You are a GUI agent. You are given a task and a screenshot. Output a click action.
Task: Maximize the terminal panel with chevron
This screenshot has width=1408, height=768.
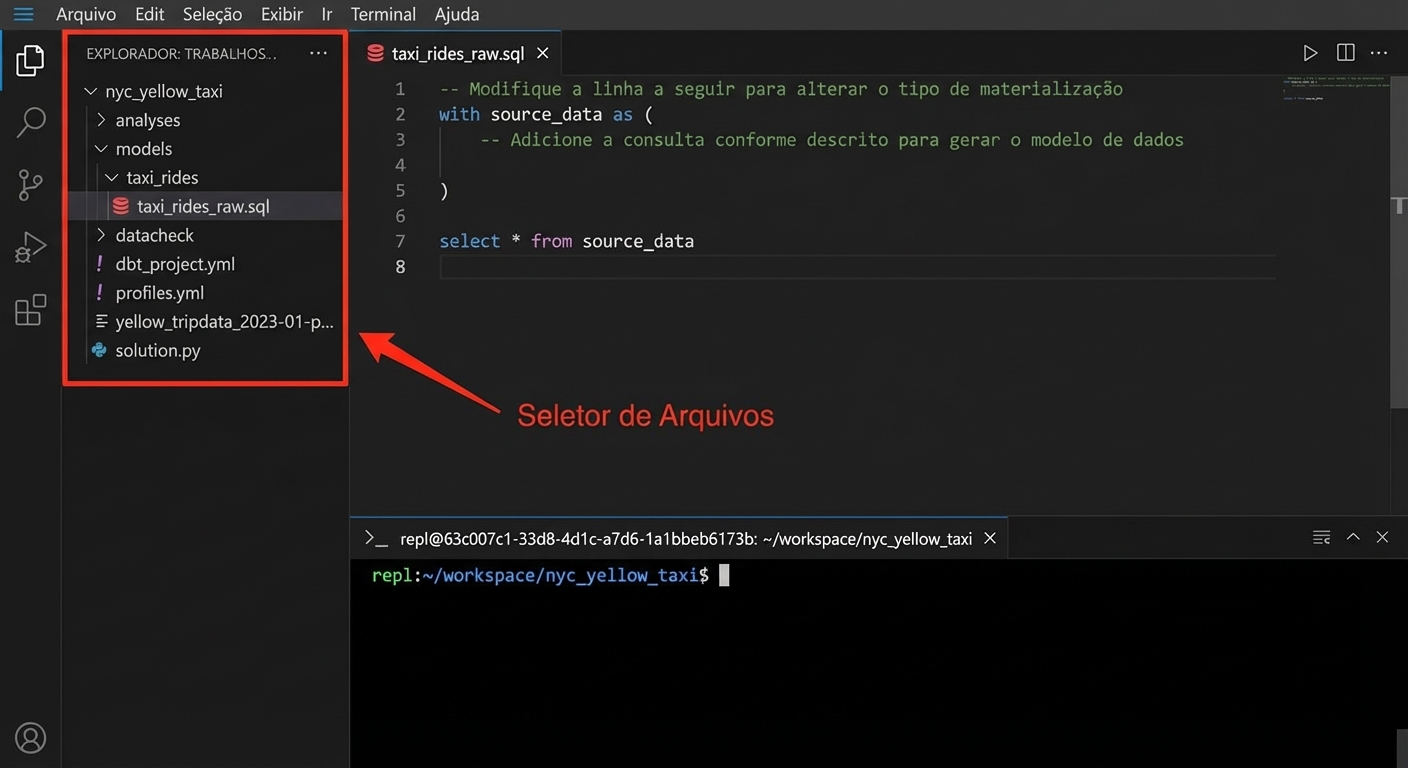pyautogui.click(x=1353, y=537)
